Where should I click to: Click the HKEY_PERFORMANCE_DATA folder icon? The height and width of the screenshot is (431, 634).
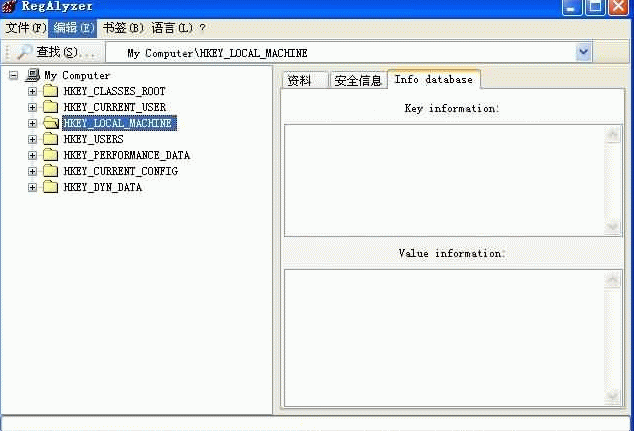point(51,155)
